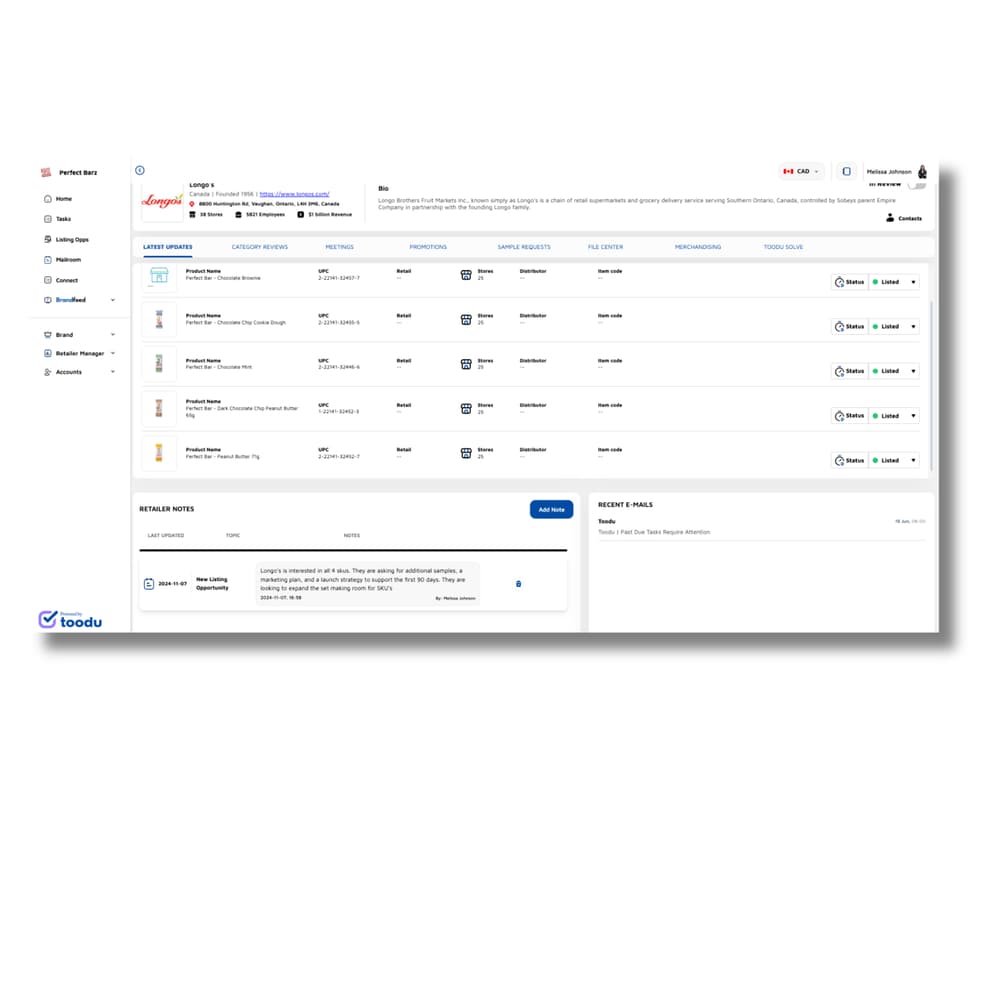This screenshot has width=1000, height=1000.
Task: Click the BrandFeed sidebar icon
Action: 48,300
